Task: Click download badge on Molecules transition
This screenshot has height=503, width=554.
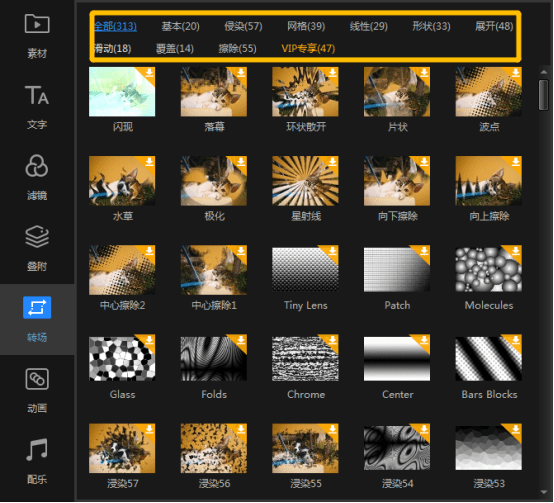Action: point(515,251)
